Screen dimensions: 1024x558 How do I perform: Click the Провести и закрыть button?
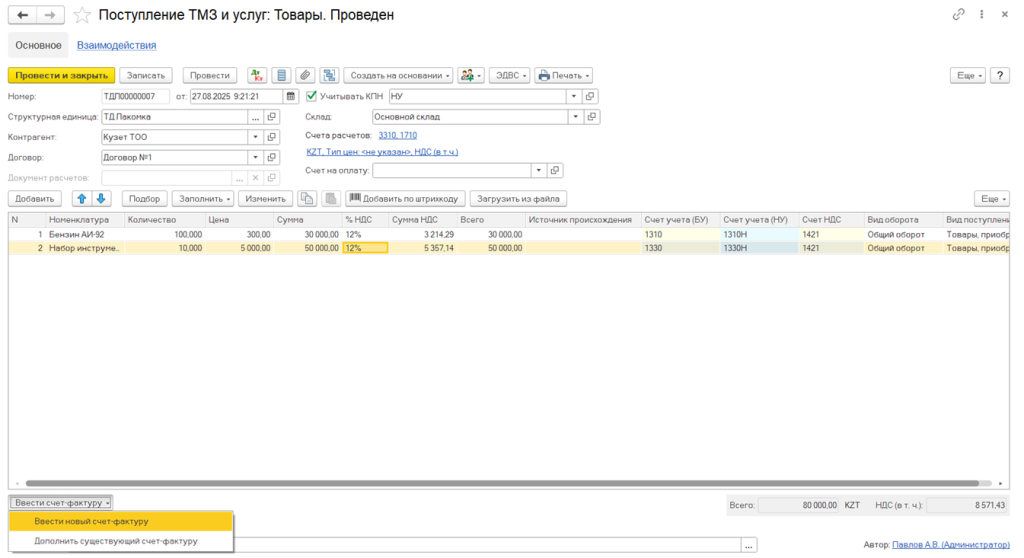click(60, 75)
